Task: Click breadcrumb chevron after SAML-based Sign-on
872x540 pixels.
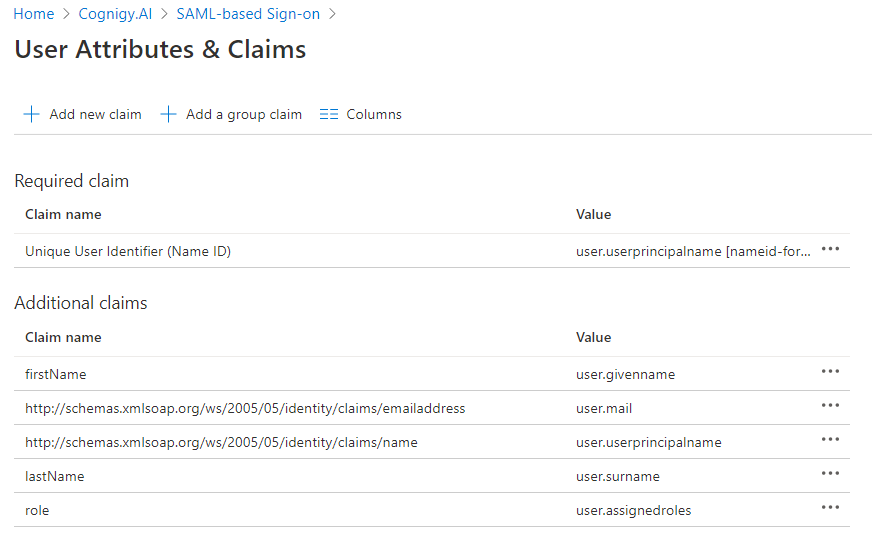Action: coord(332,14)
